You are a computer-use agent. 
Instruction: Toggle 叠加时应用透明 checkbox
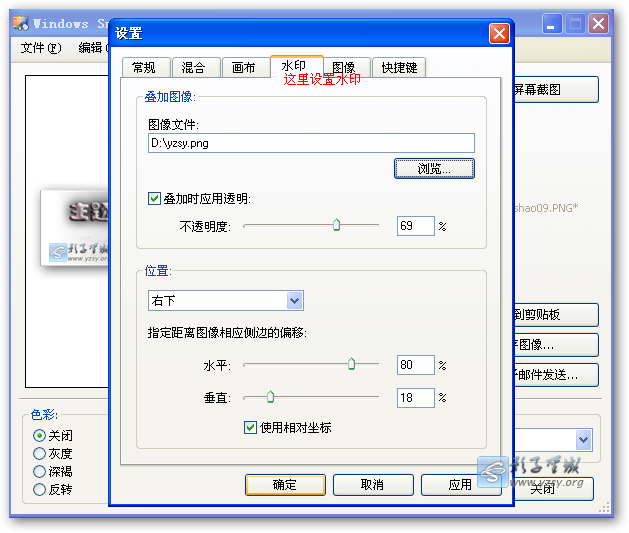[x=154, y=199]
